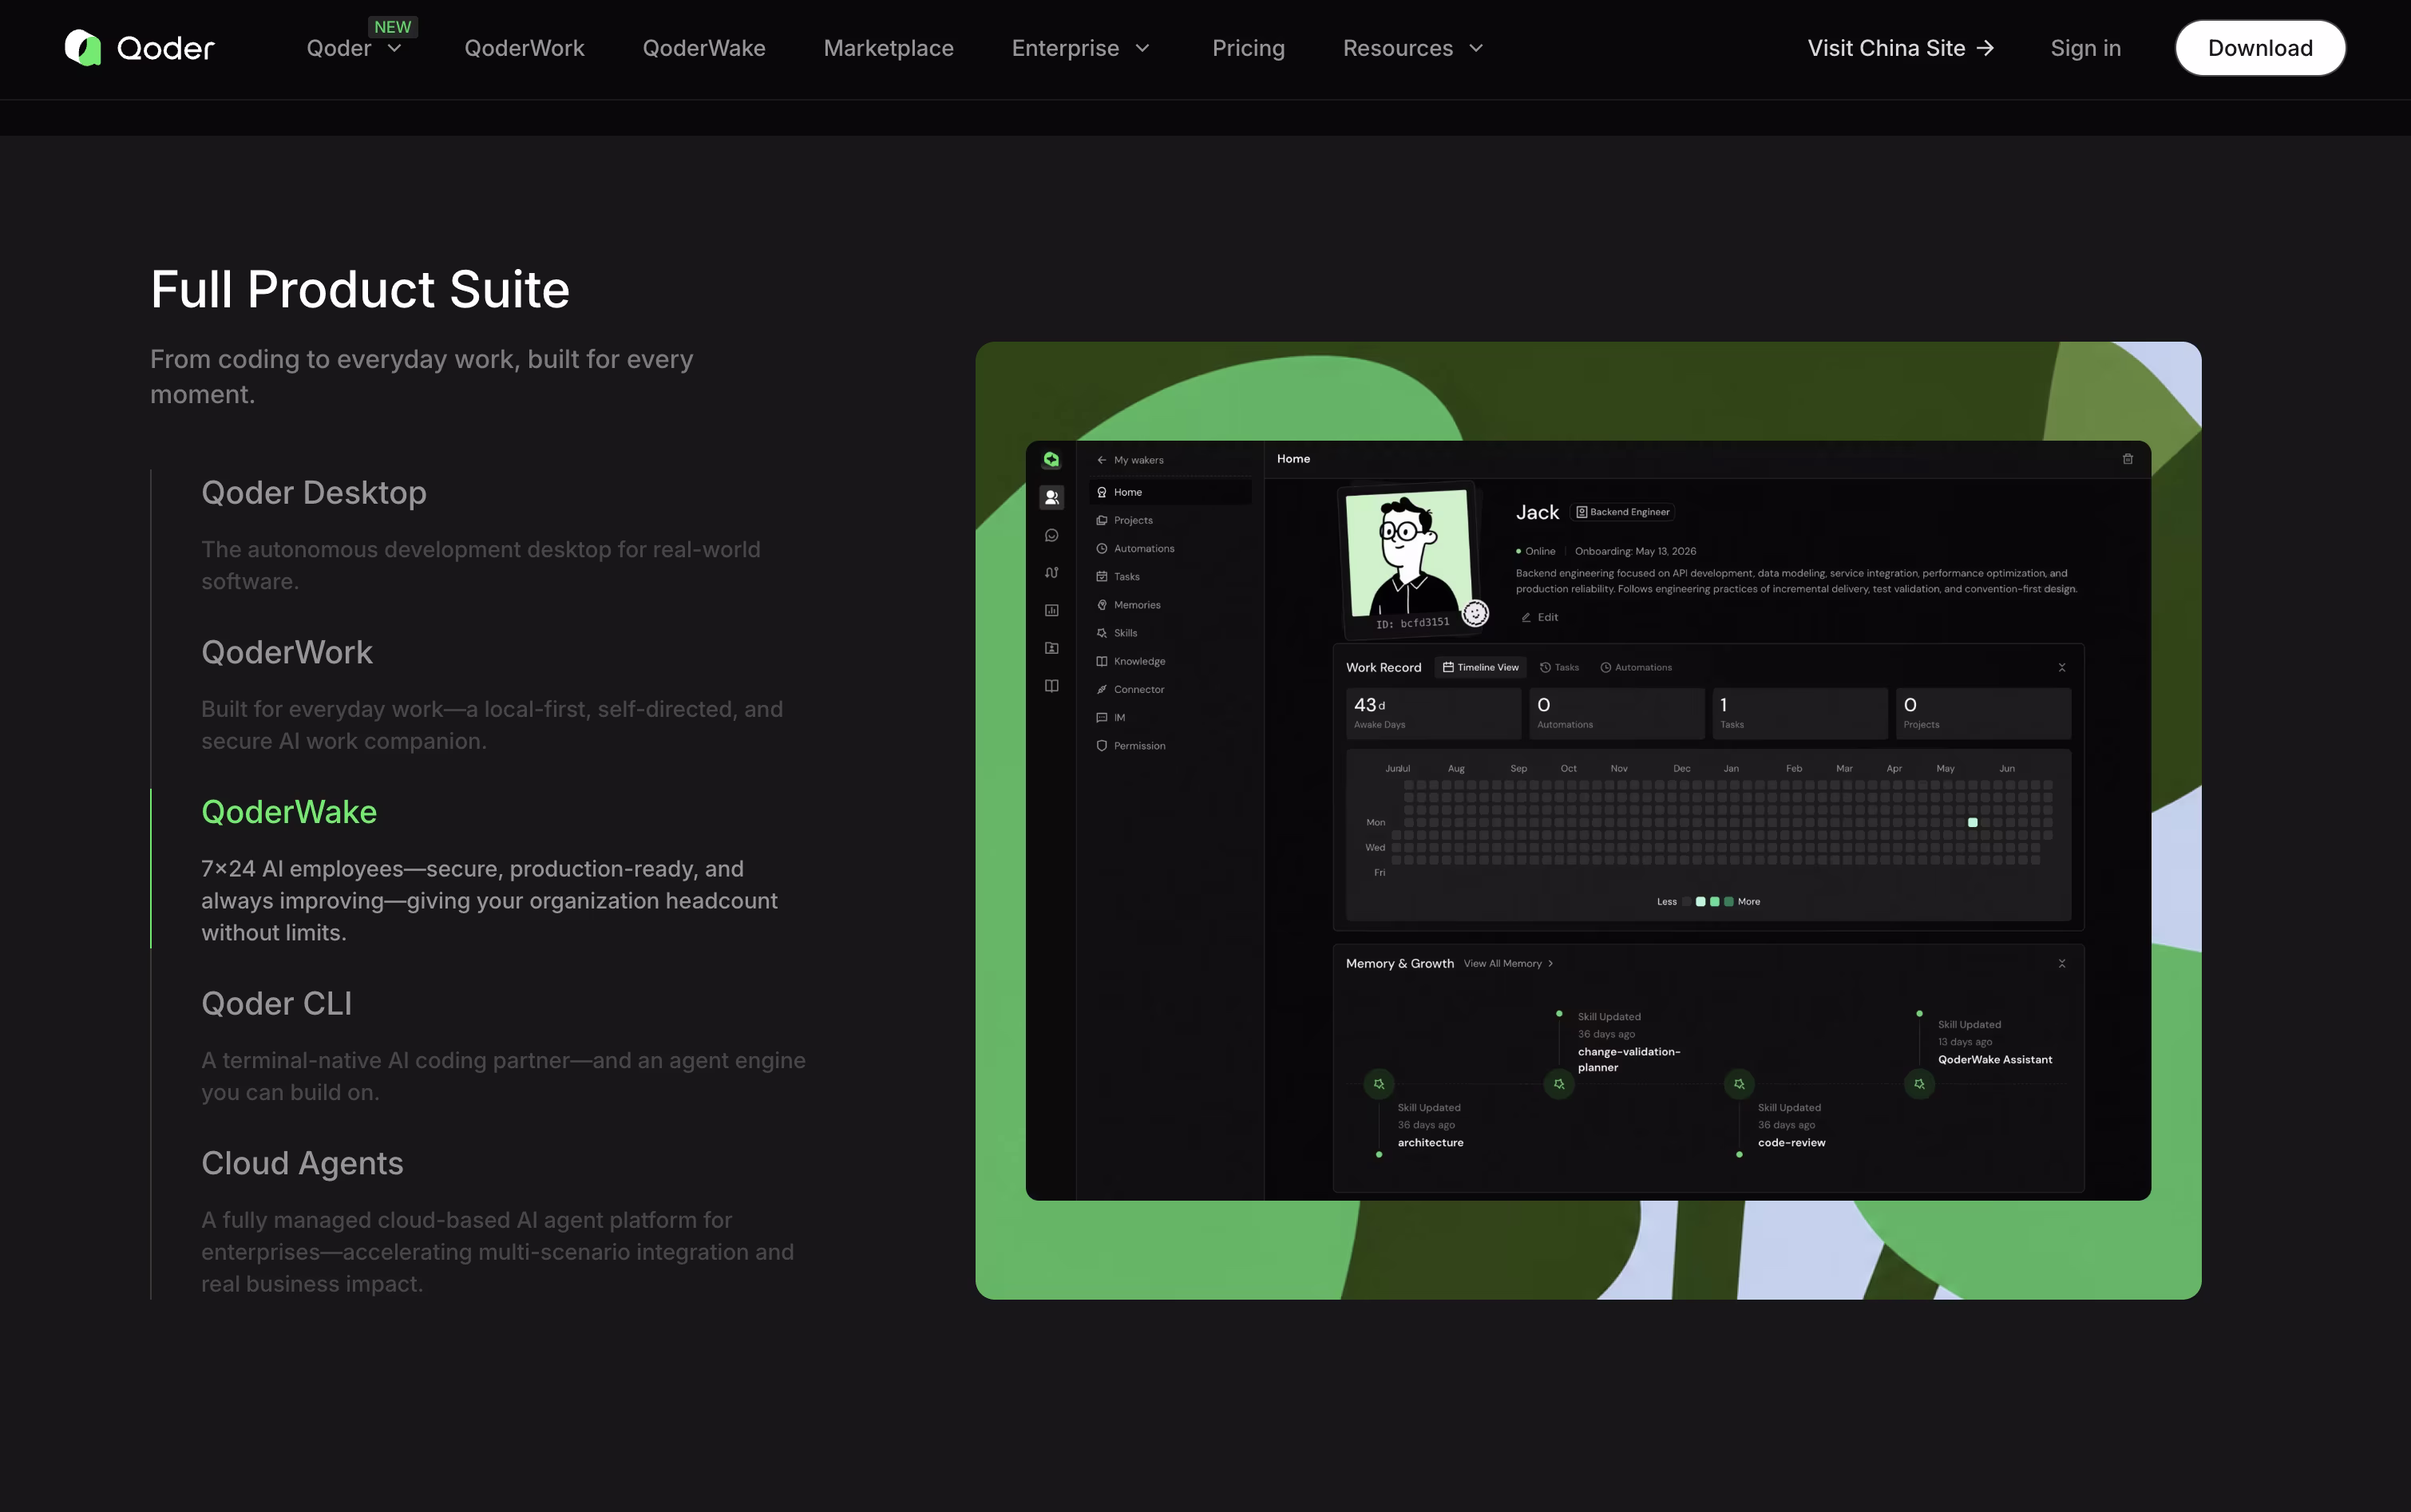This screenshot has height=1512, width=2411.
Task: Click the chevron next to View All Memory
Action: (x=1550, y=964)
